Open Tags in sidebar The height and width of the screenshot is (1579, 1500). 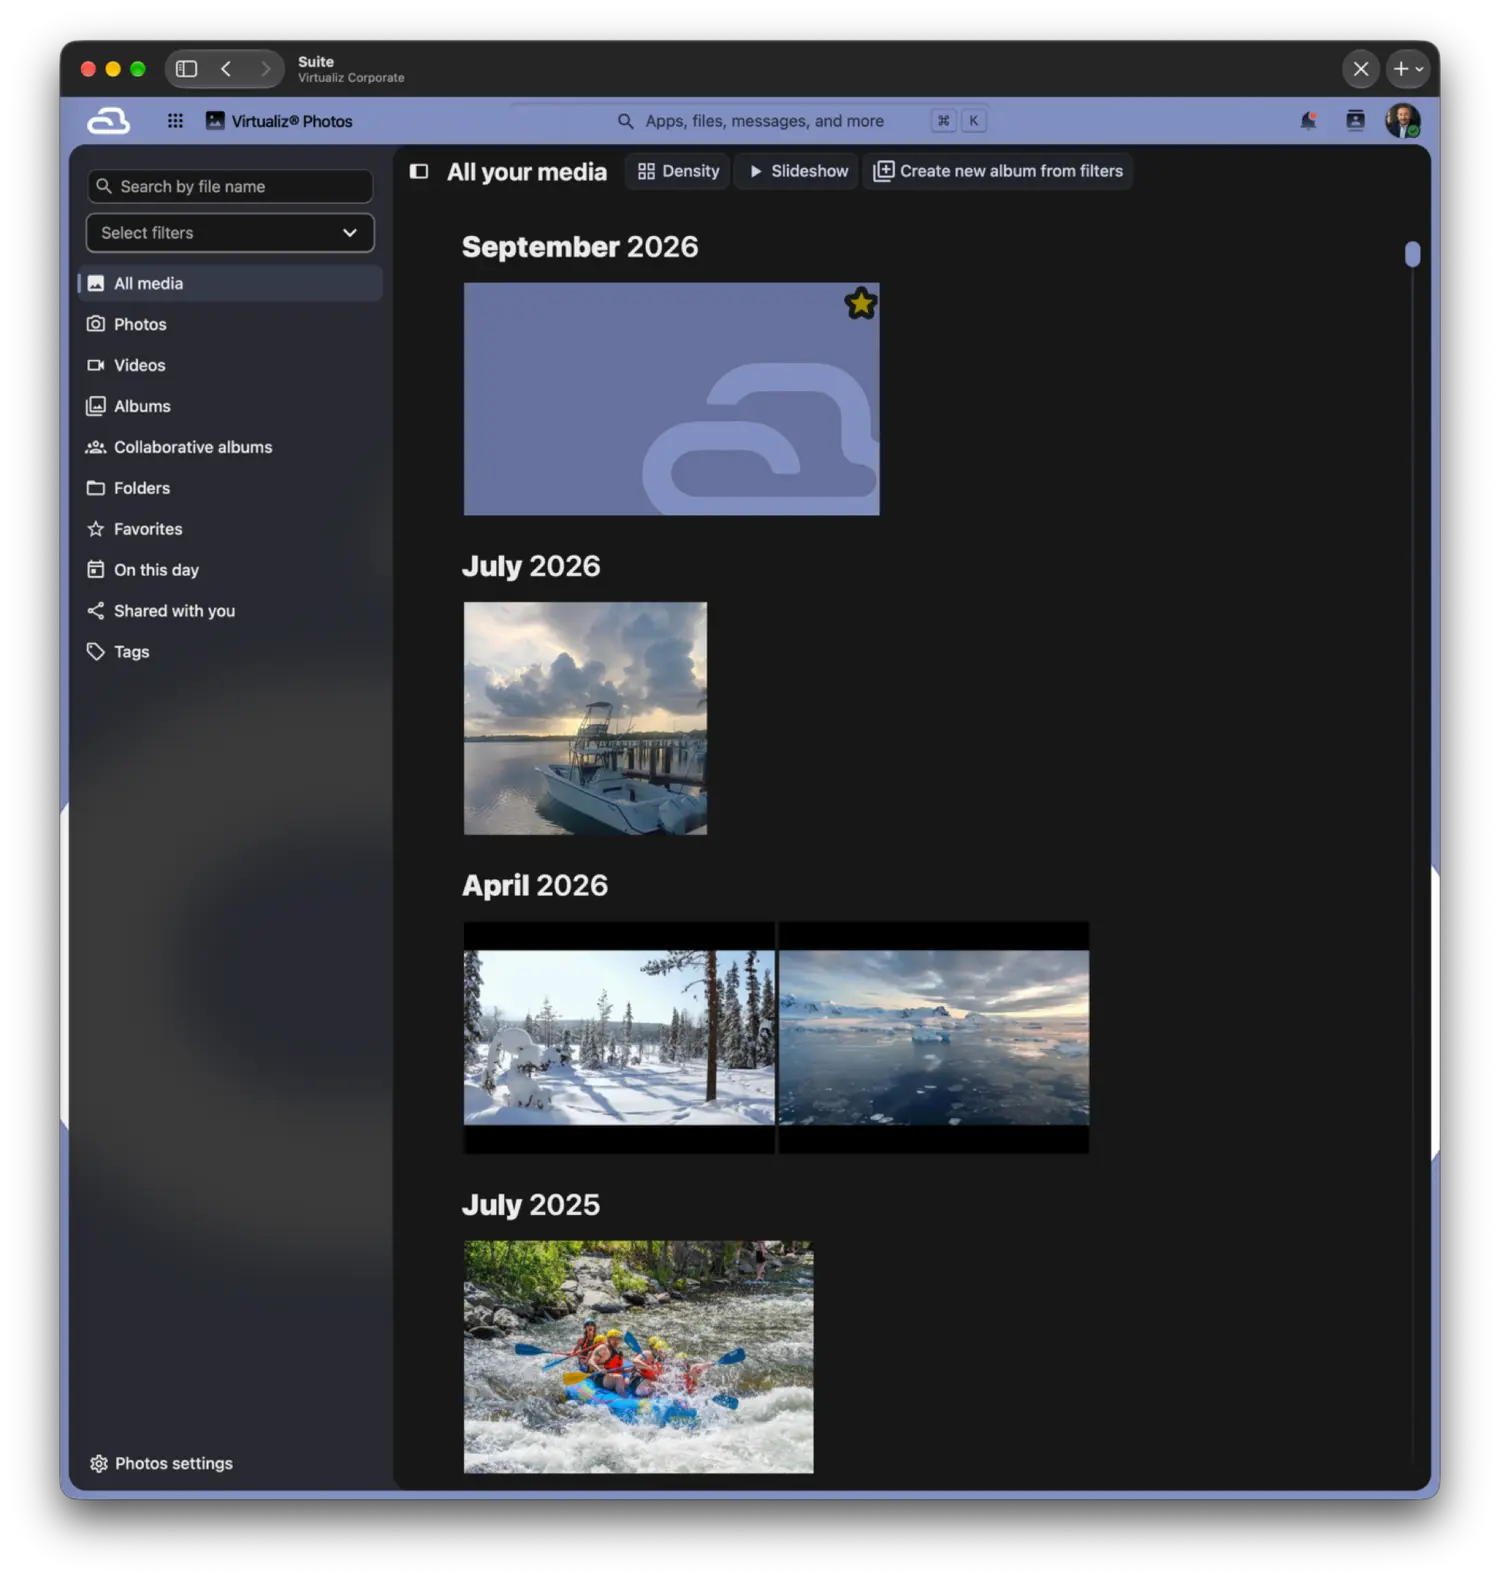pos(230,652)
